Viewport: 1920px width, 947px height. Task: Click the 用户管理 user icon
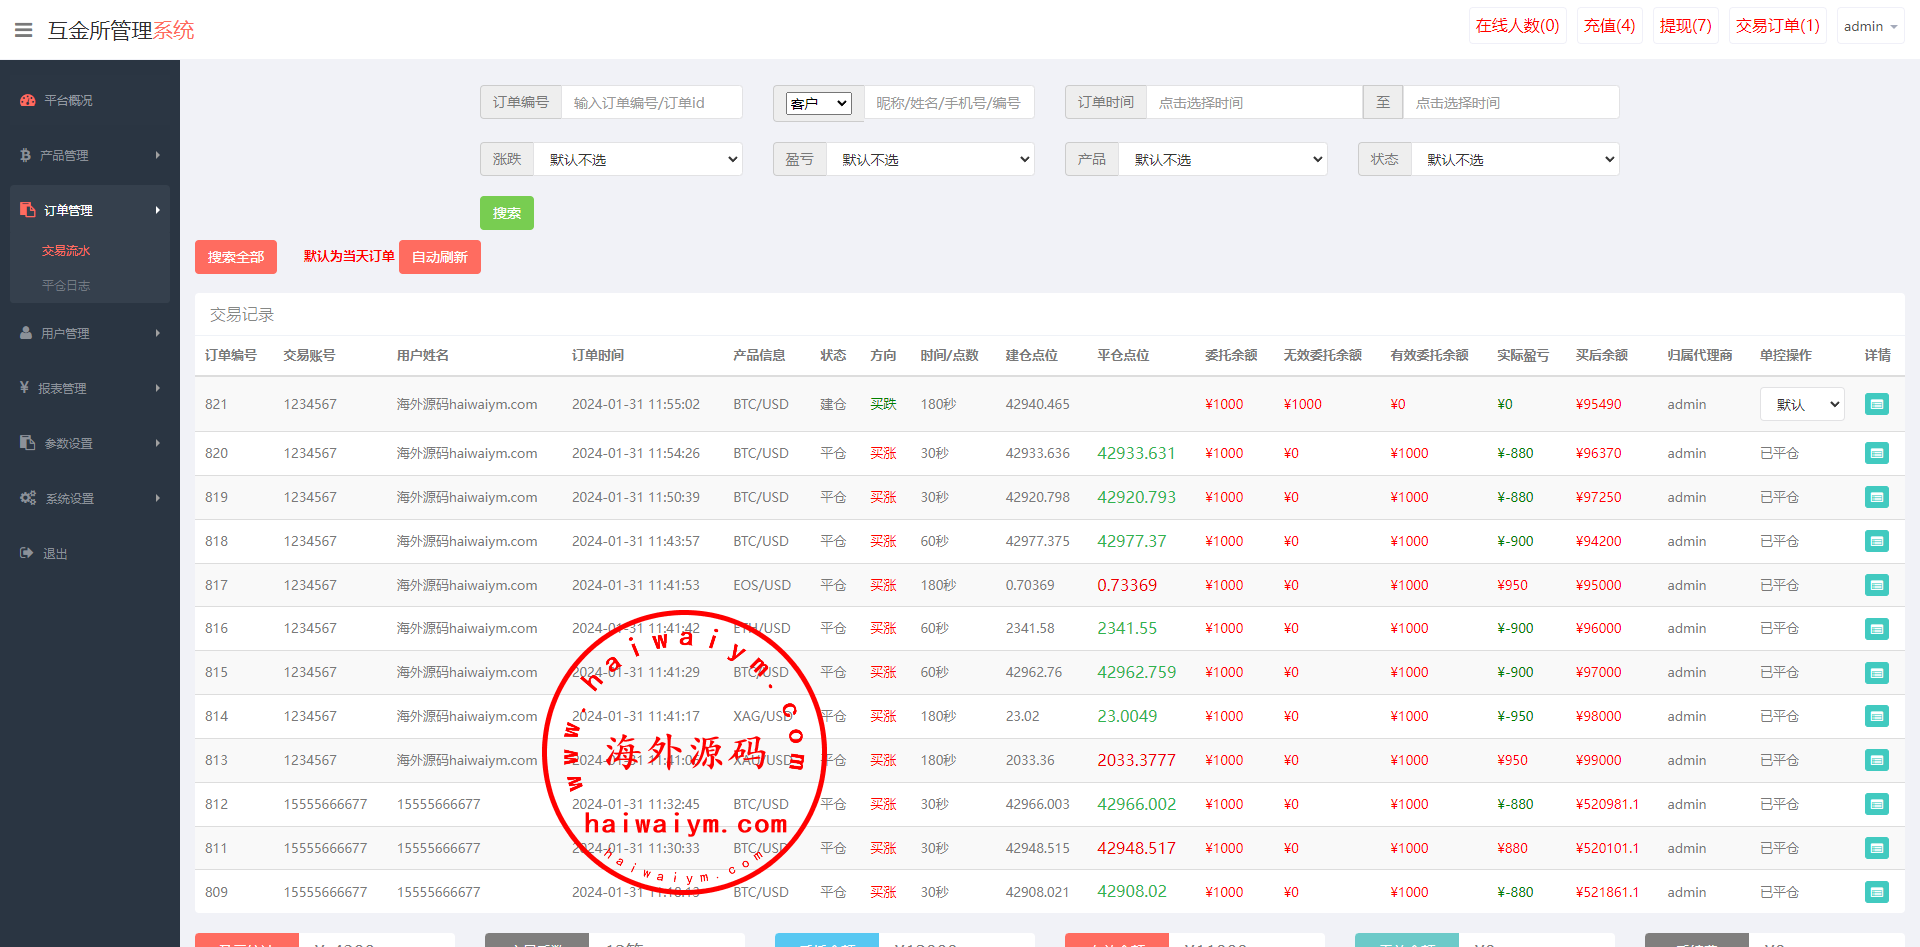(26, 333)
